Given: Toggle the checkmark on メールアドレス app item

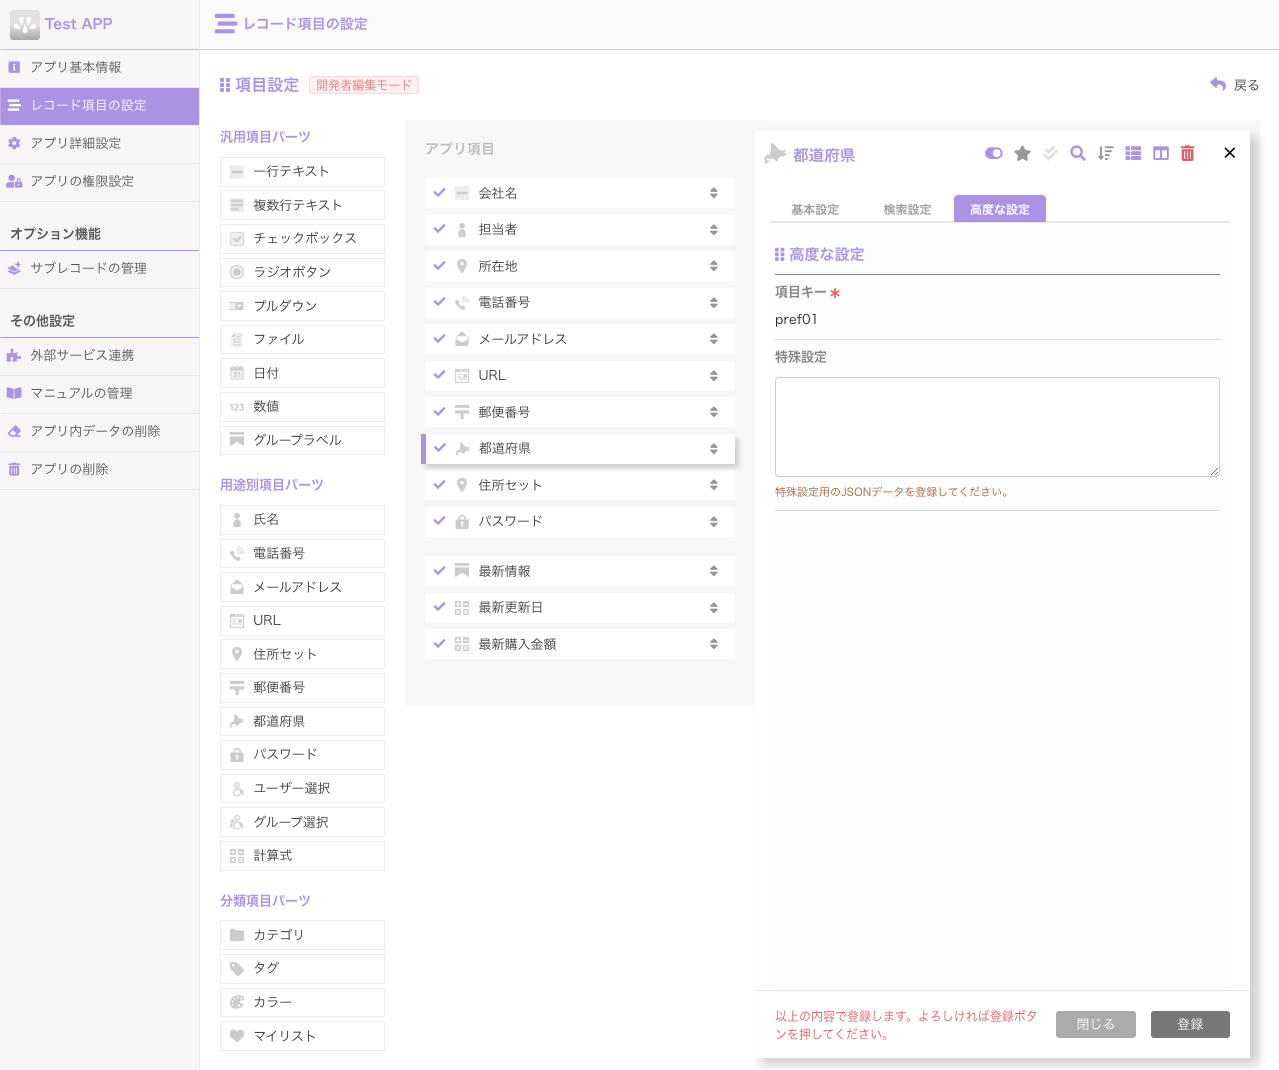Looking at the screenshot, I should pos(439,338).
